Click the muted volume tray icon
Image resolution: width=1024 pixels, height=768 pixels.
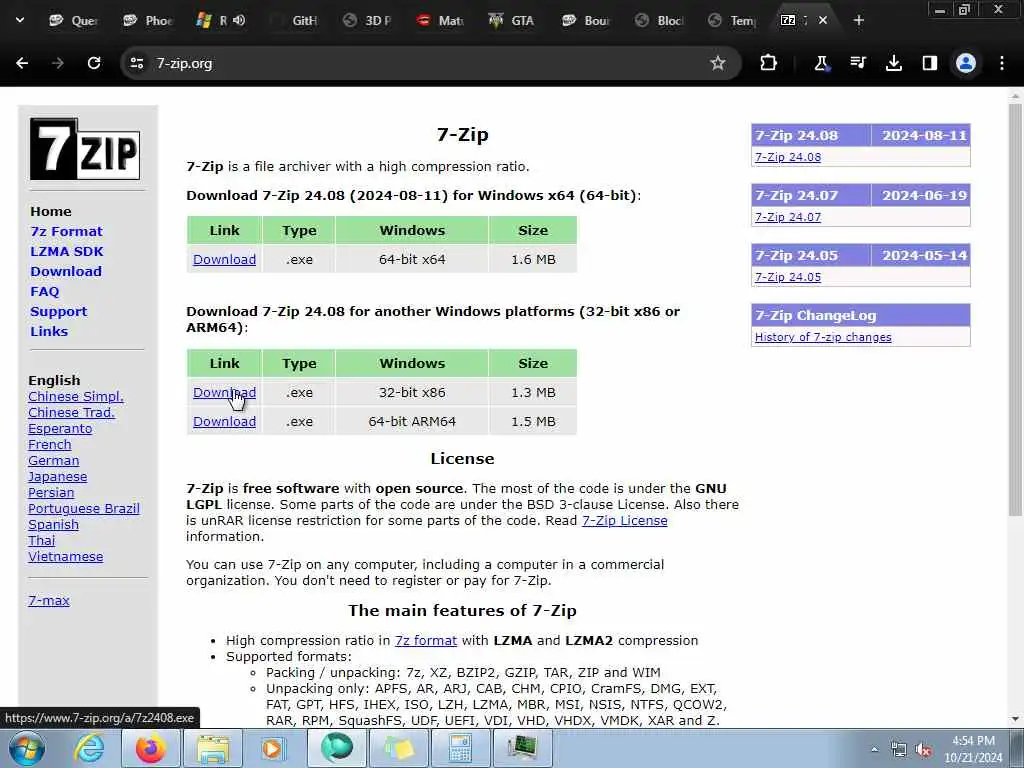tap(923, 750)
